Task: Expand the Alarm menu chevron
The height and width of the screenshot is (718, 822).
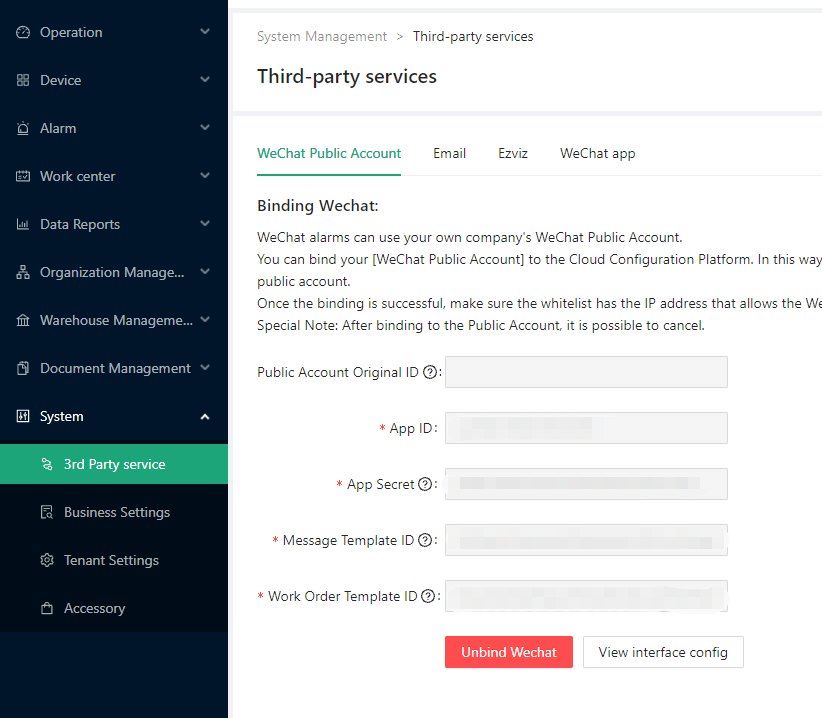Action: (205, 128)
